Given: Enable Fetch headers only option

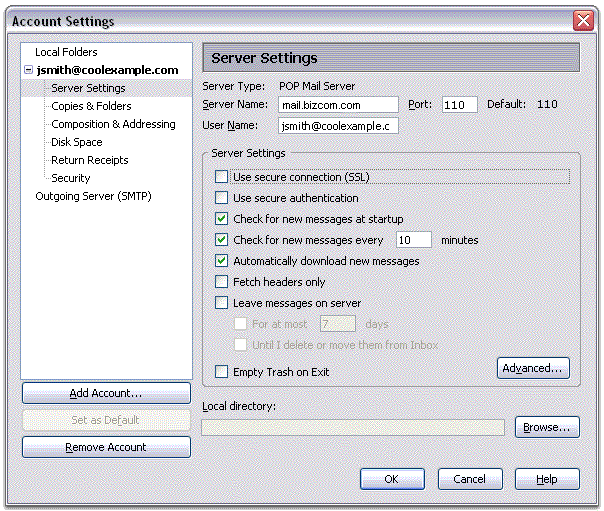Looking at the screenshot, I should tap(222, 282).
